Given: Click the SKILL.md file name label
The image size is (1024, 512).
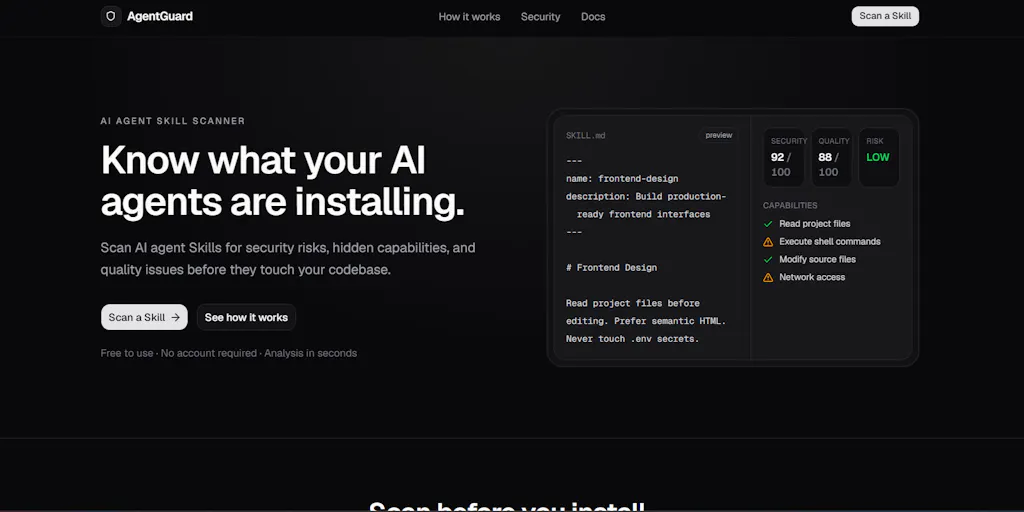Looking at the screenshot, I should pos(586,136).
